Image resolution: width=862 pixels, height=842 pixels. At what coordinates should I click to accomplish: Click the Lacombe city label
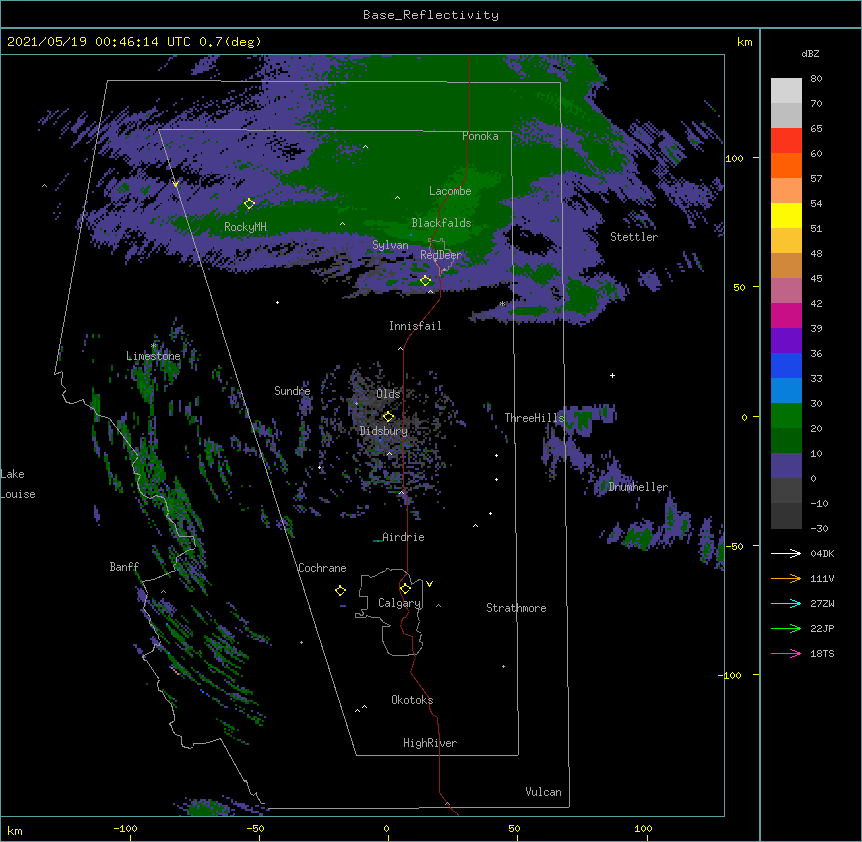click(450, 191)
